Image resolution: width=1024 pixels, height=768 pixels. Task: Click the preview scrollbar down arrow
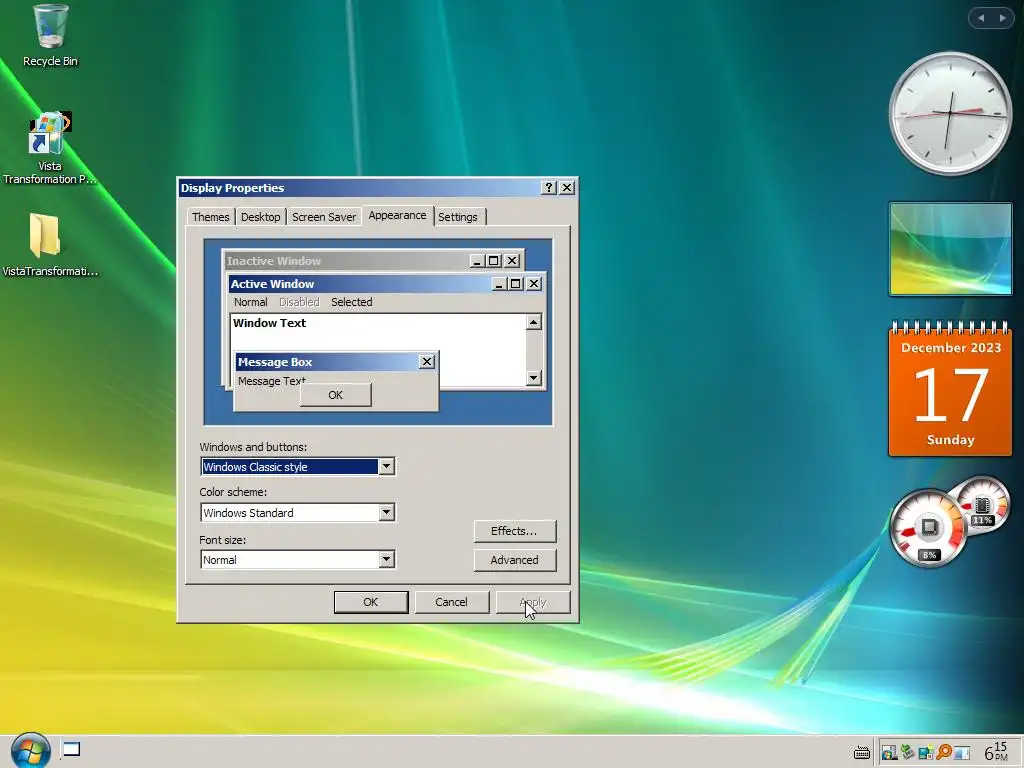tap(534, 377)
